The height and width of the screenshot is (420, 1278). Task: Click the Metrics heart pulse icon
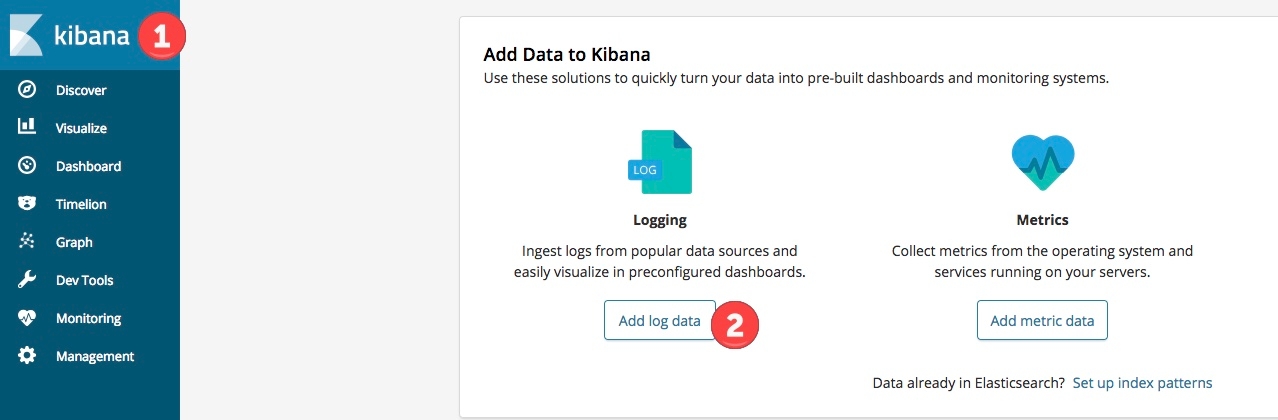[x=1042, y=162]
